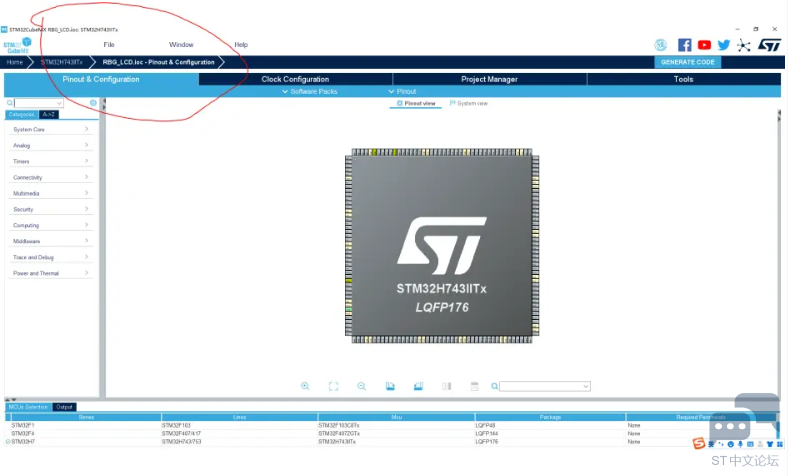Click the table layout icon in pinout toolbar
The width and height of the screenshot is (788, 476).
474,386
